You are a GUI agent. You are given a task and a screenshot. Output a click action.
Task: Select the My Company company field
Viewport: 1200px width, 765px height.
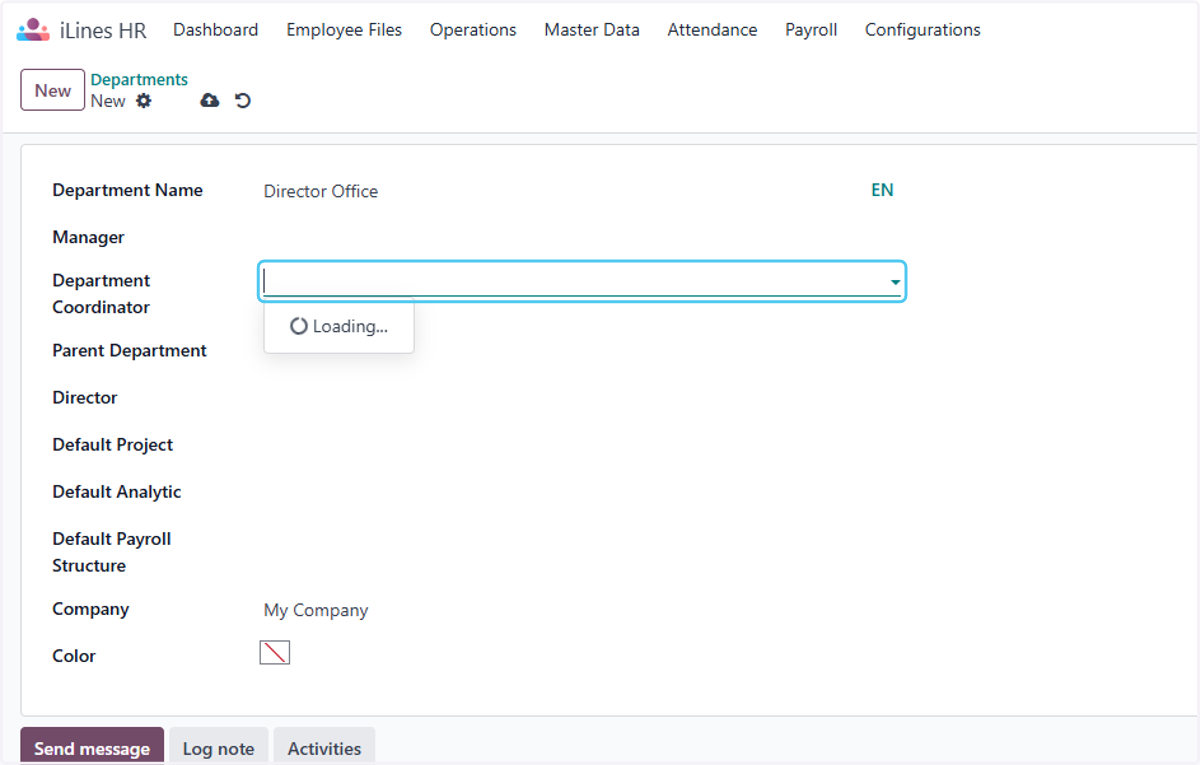click(x=316, y=610)
